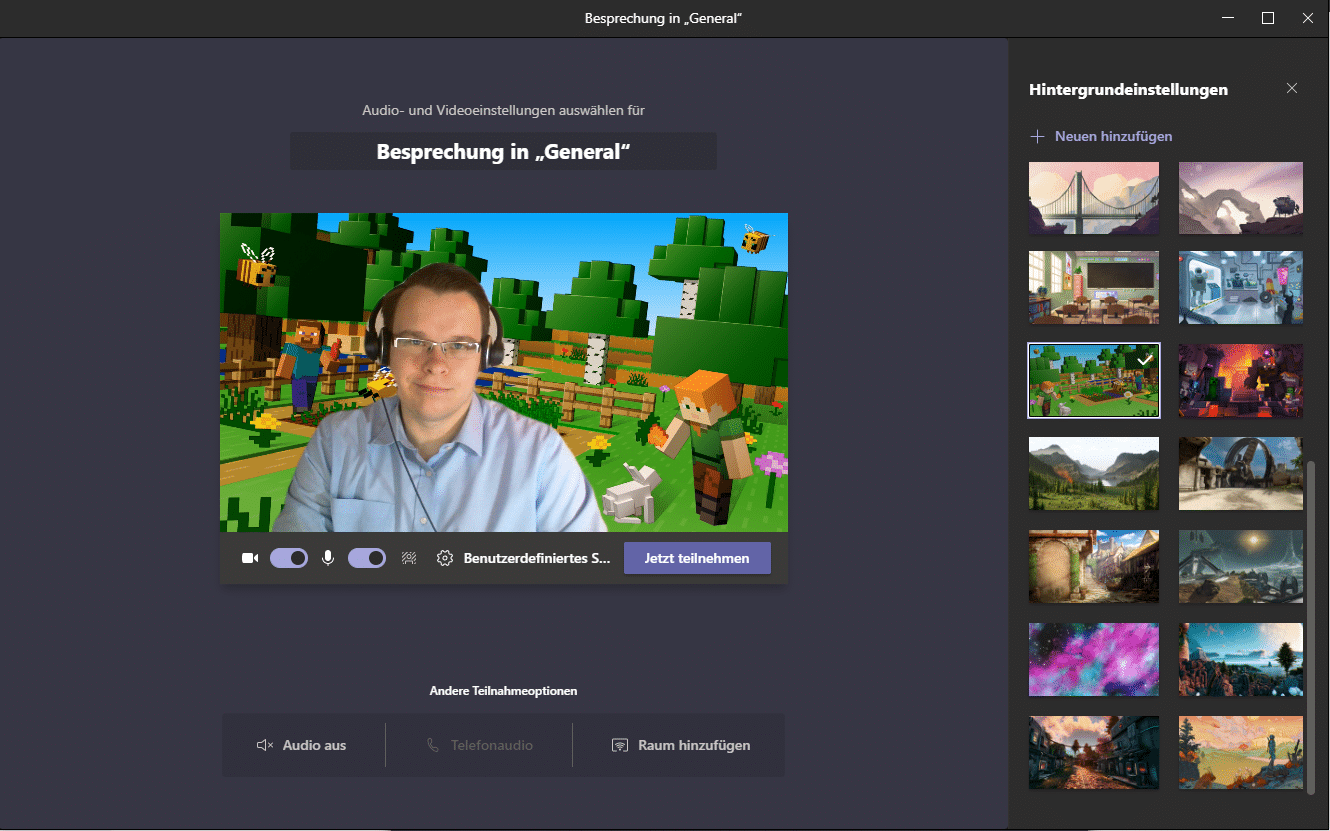Click the 'Besprechung in „General“' meeting title field
1330x831 pixels.
pyautogui.click(x=503, y=151)
